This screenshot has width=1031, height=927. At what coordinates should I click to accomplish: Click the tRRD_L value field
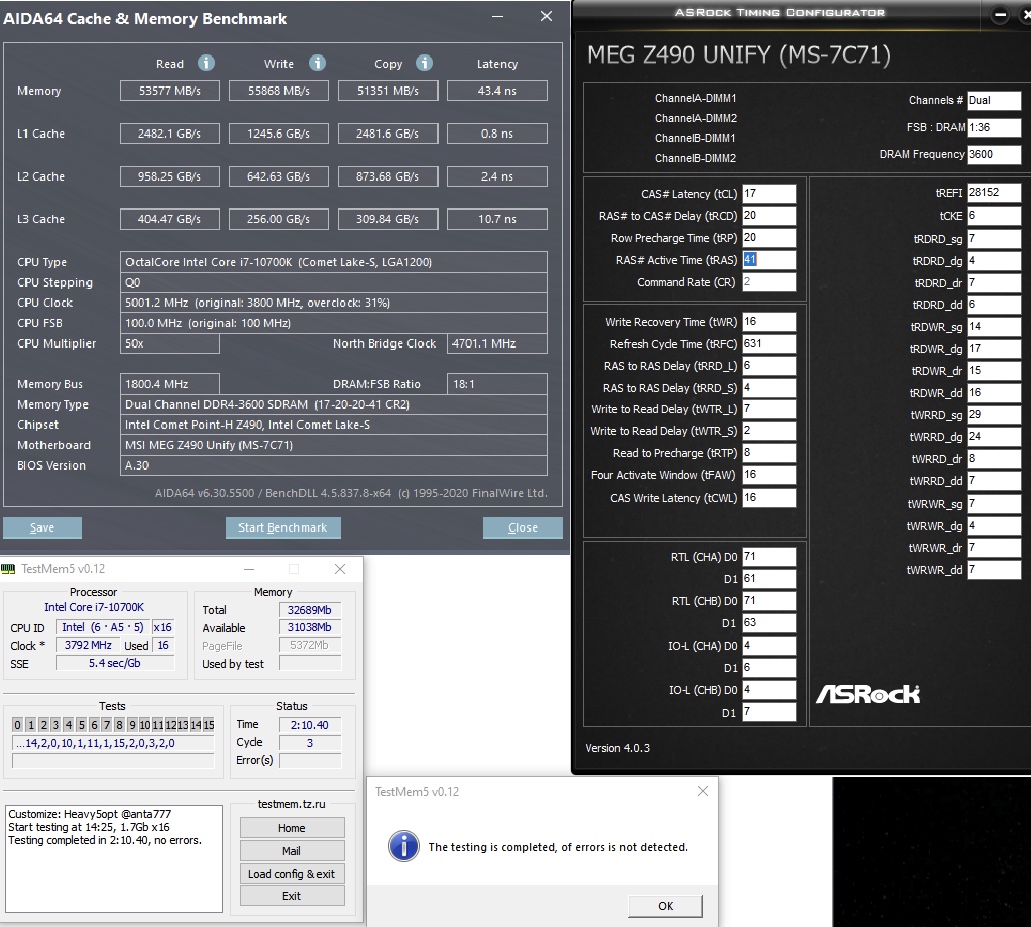769,366
